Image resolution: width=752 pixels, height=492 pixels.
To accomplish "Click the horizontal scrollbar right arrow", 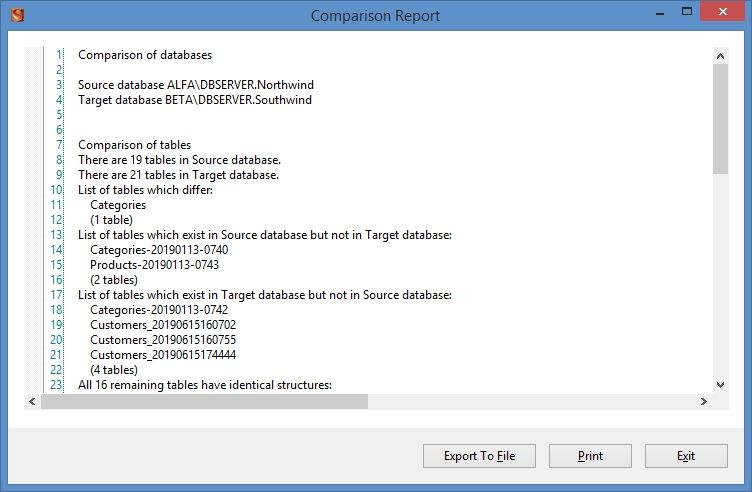I will coord(704,401).
